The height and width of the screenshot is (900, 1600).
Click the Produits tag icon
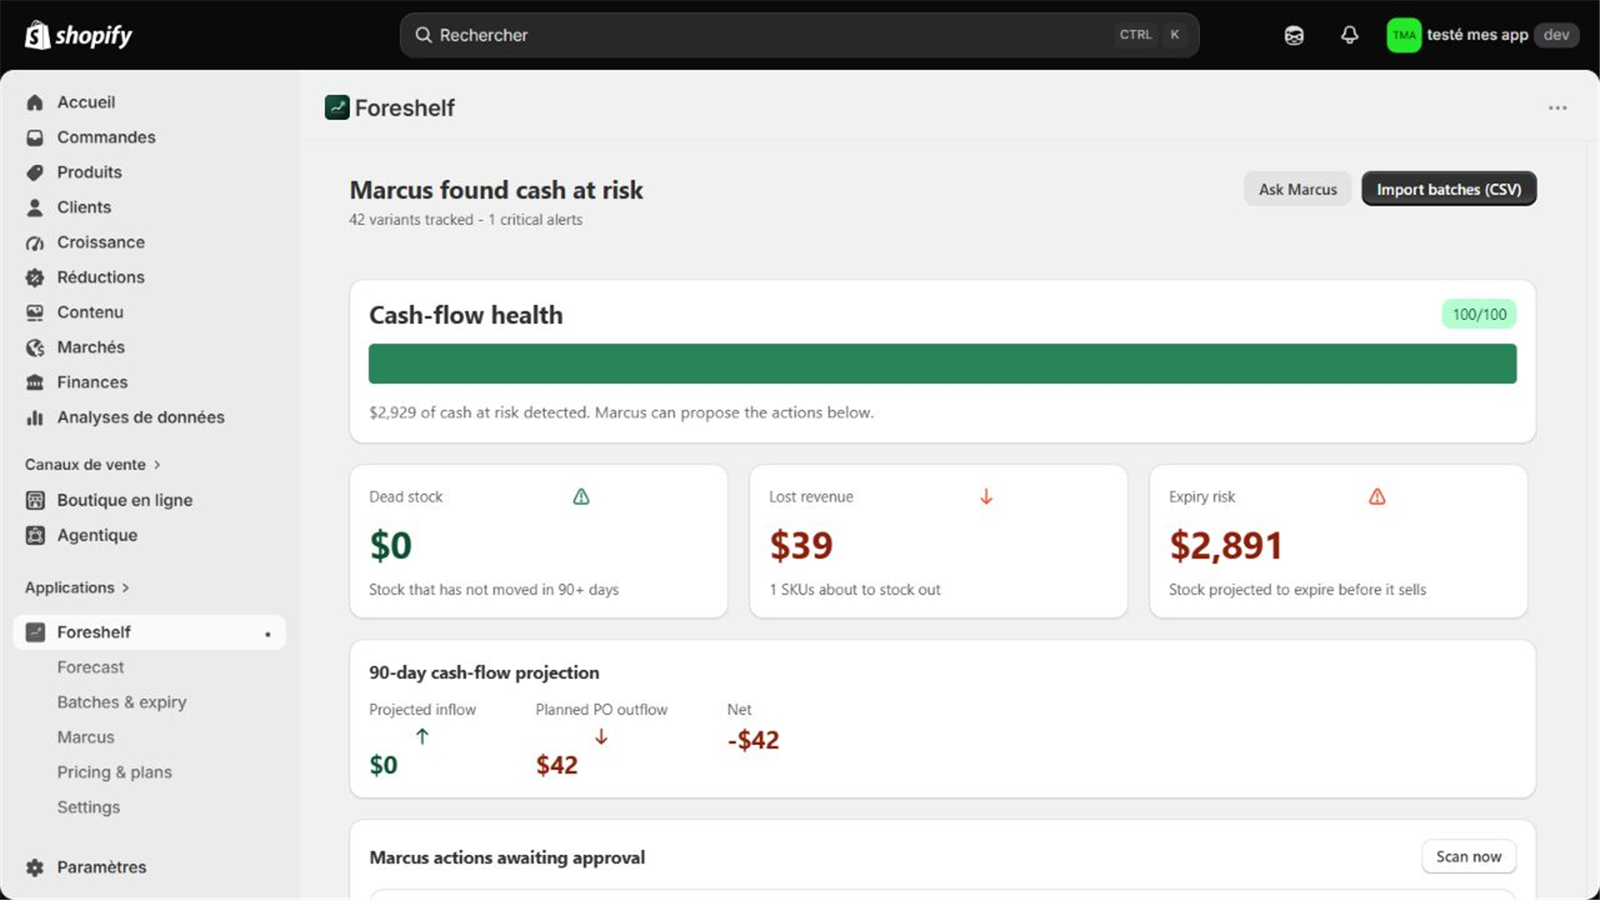(x=35, y=172)
